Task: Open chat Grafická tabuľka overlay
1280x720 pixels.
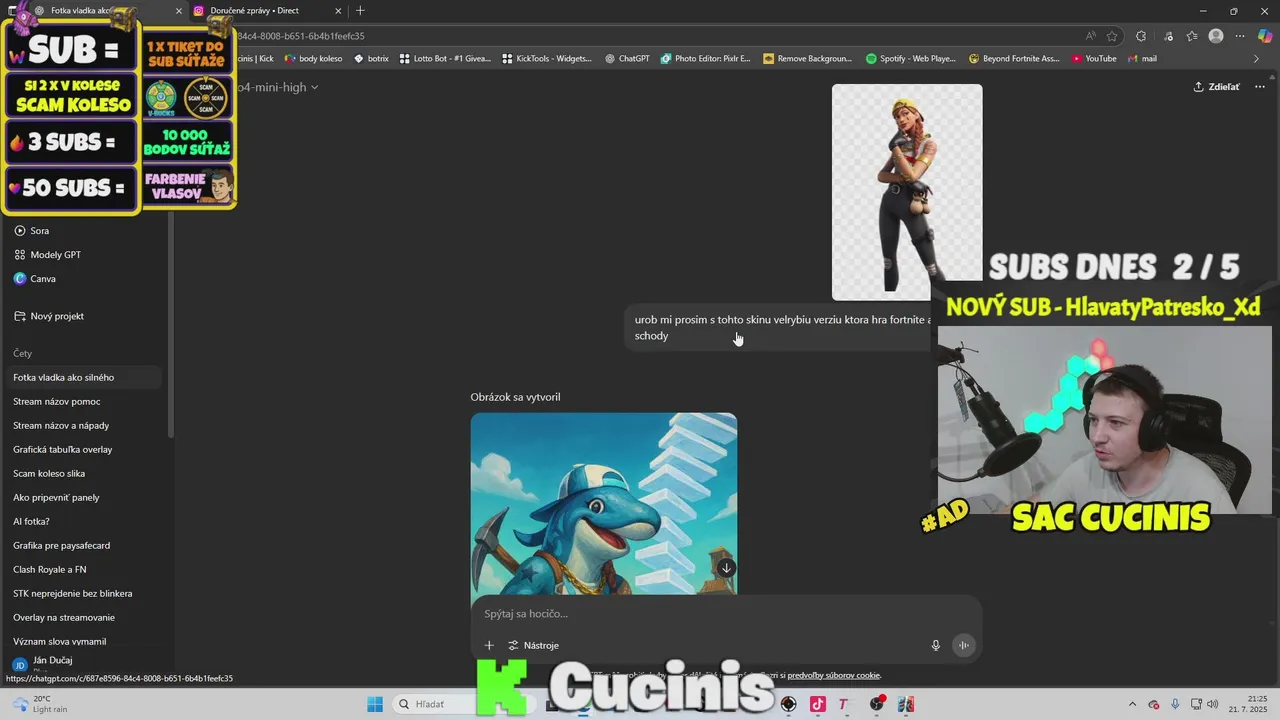Action: point(84,450)
